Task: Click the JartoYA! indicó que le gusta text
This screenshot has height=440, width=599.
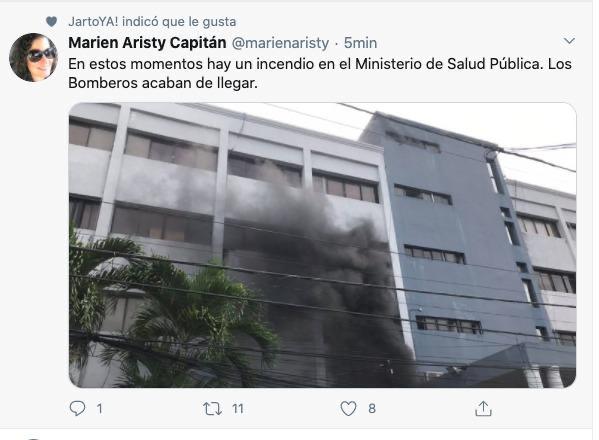Action: pos(152,22)
